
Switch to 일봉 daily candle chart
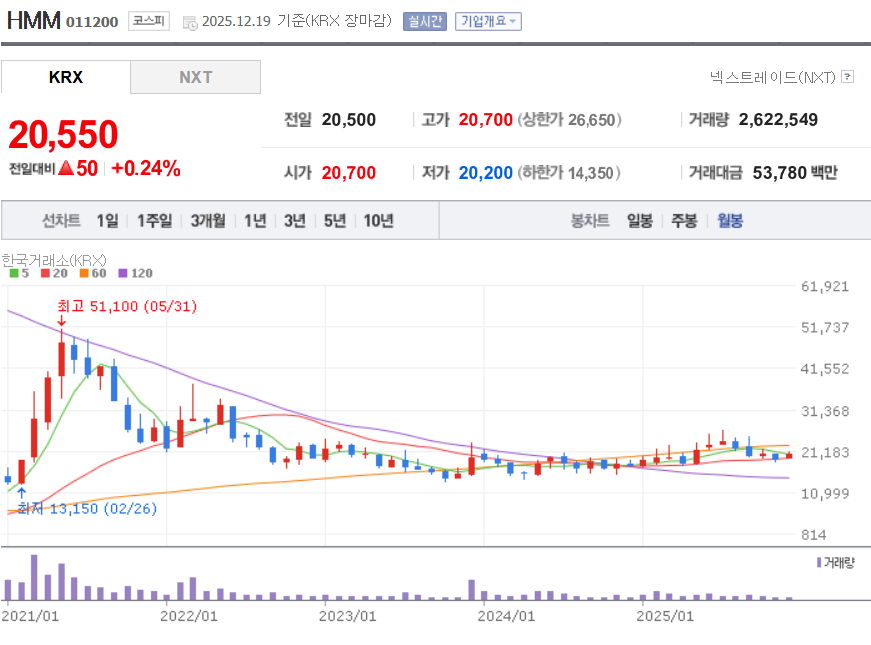coord(640,221)
